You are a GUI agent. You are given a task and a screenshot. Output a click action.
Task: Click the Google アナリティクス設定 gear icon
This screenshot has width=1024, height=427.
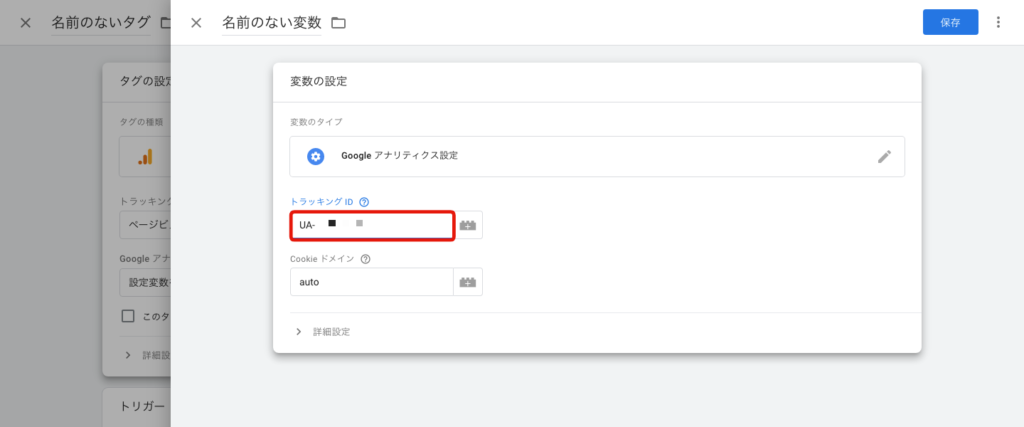[316, 157]
